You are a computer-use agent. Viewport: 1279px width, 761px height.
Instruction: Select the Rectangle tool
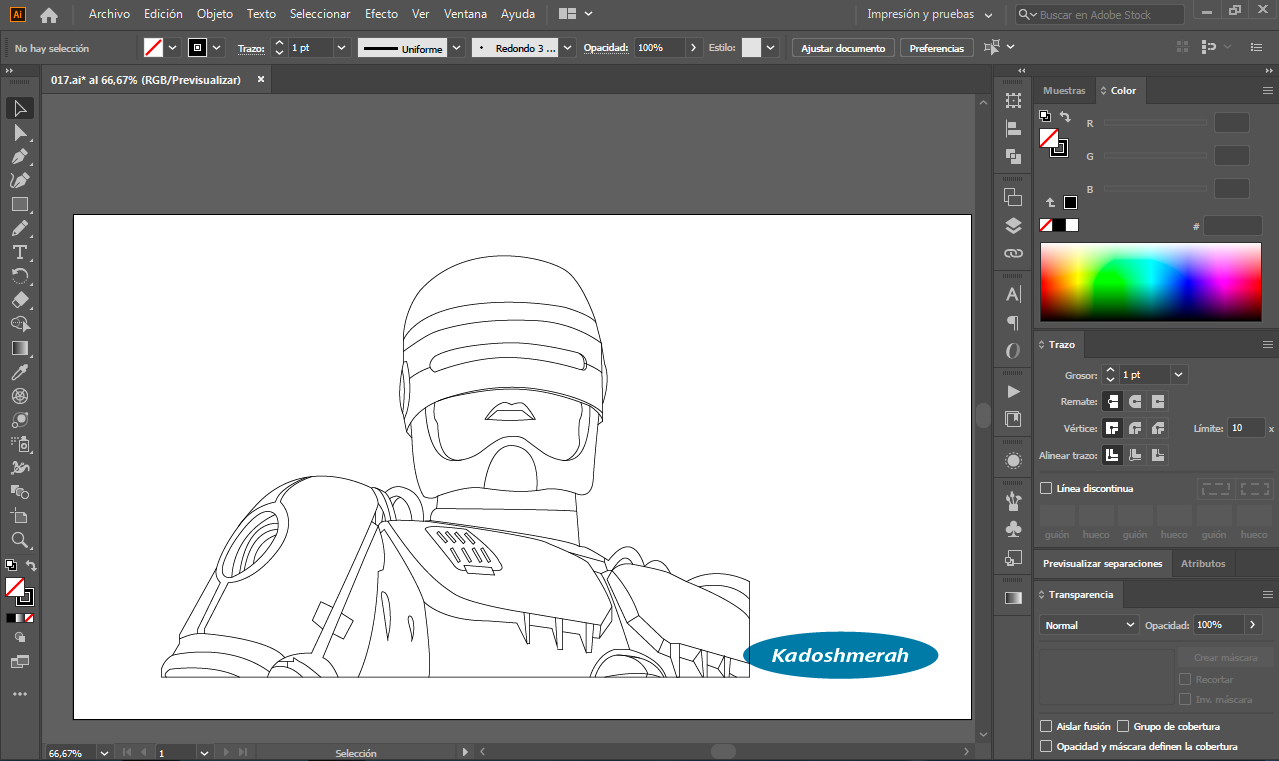click(x=20, y=204)
